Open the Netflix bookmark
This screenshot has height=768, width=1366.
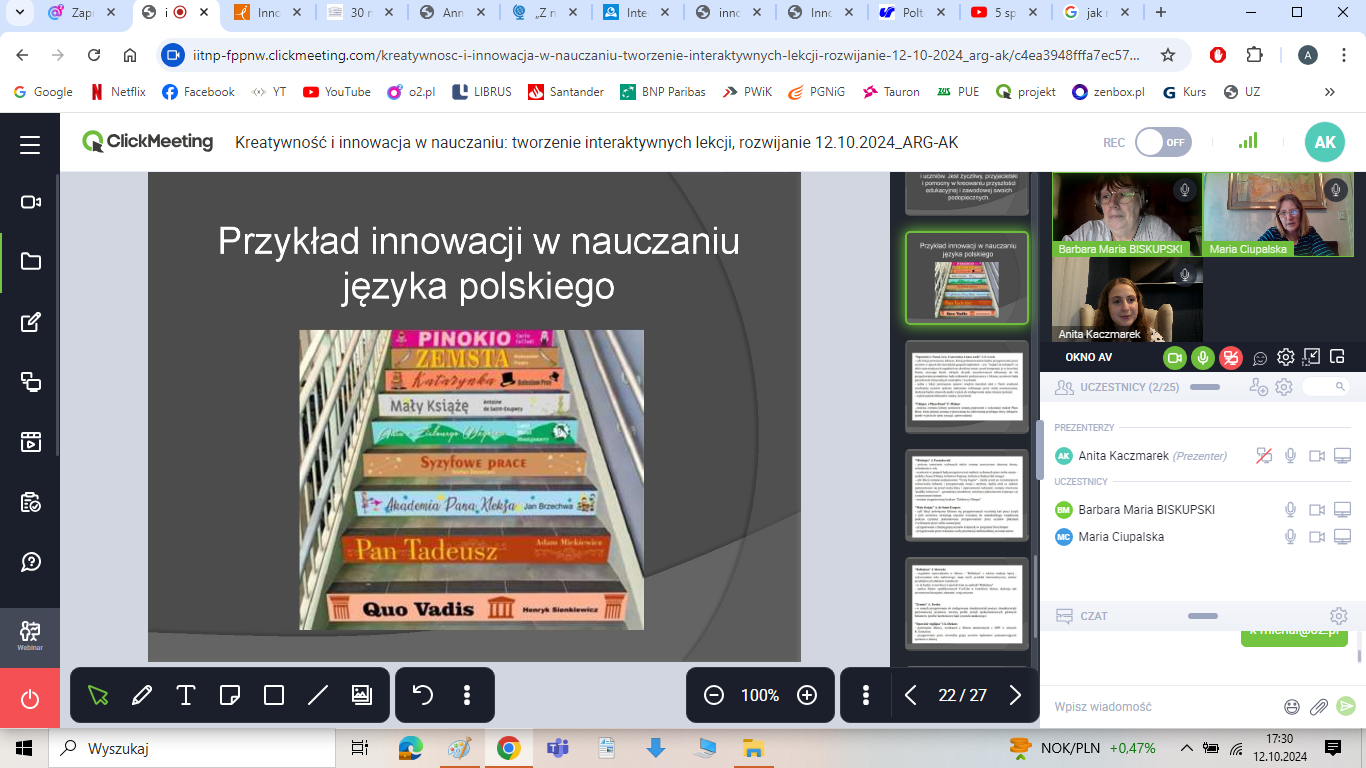(118, 91)
